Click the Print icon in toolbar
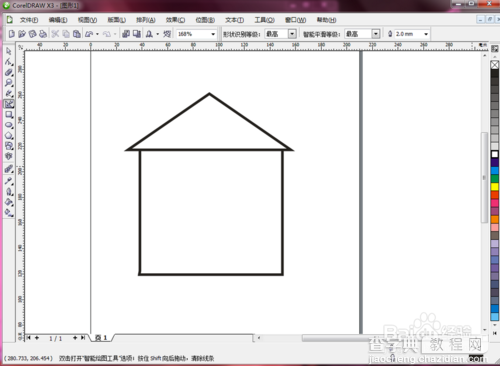 pos(43,34)
